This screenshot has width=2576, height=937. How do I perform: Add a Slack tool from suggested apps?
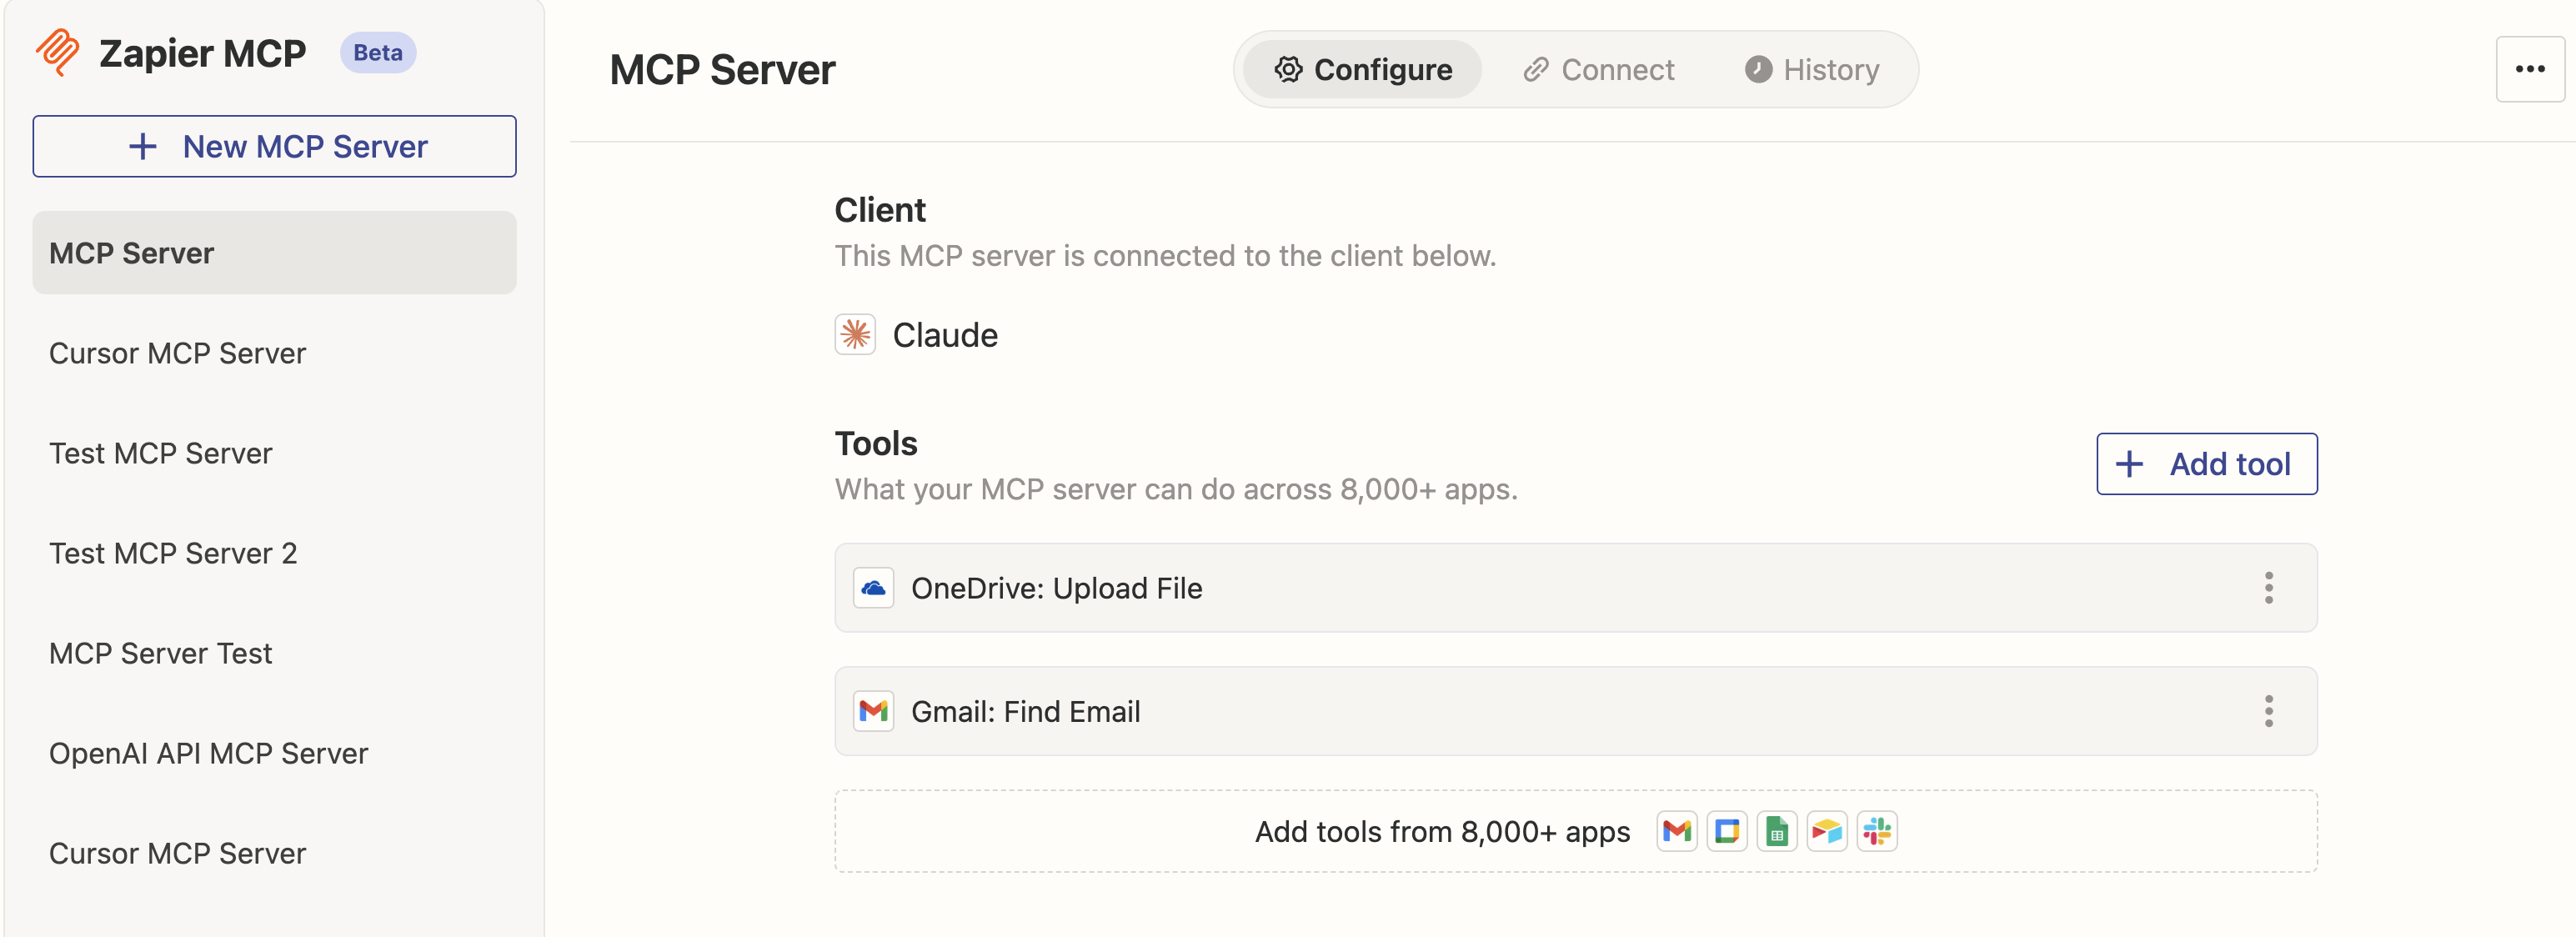[x=1878, y=831]
